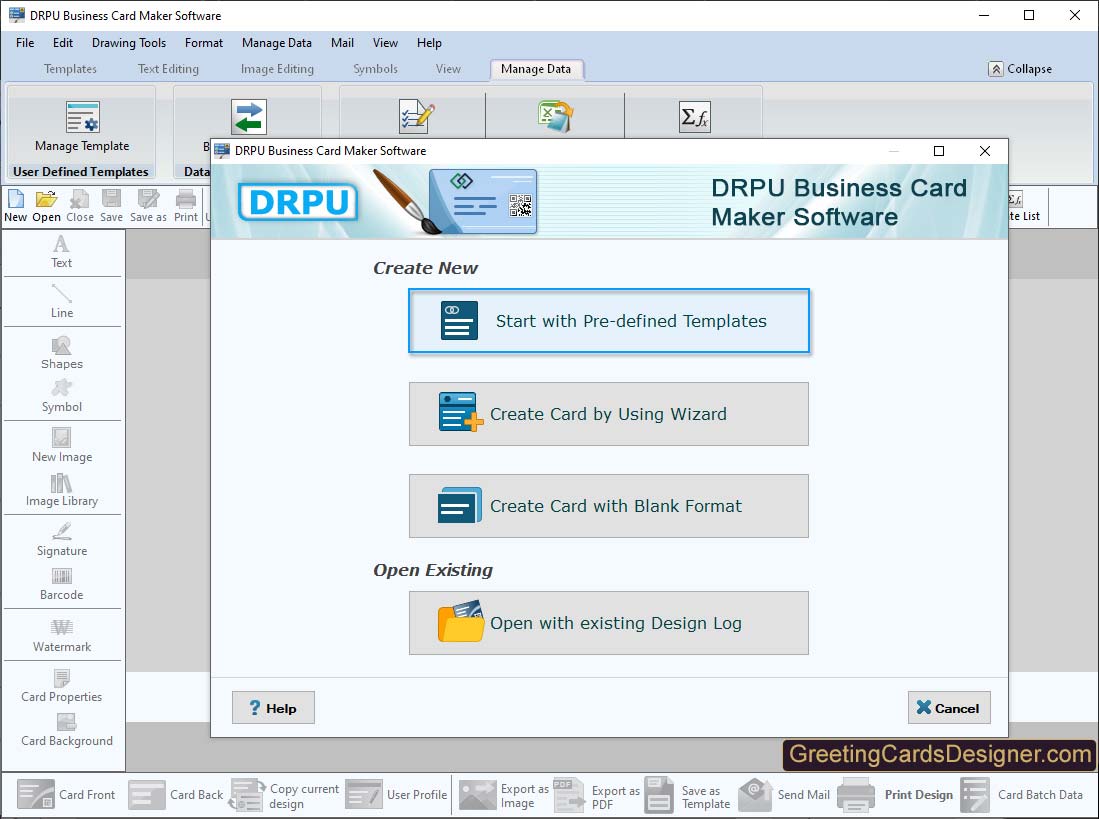
Task: Open the Image Library
Action: (62, 490)
